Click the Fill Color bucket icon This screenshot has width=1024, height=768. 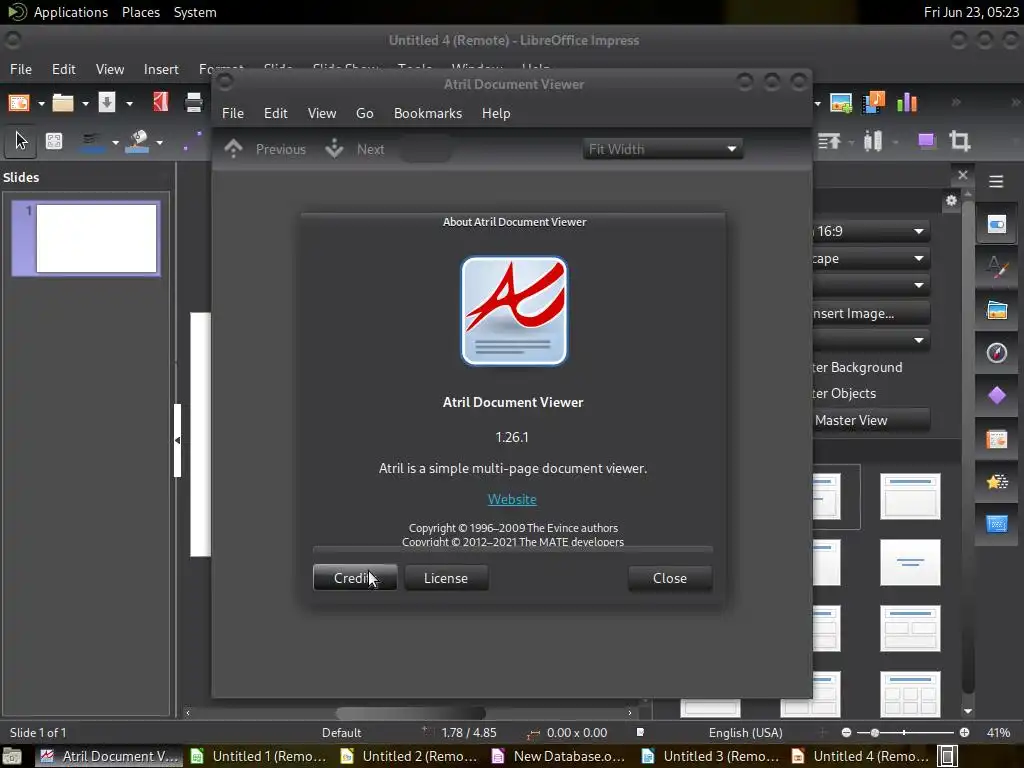(136, 142)
